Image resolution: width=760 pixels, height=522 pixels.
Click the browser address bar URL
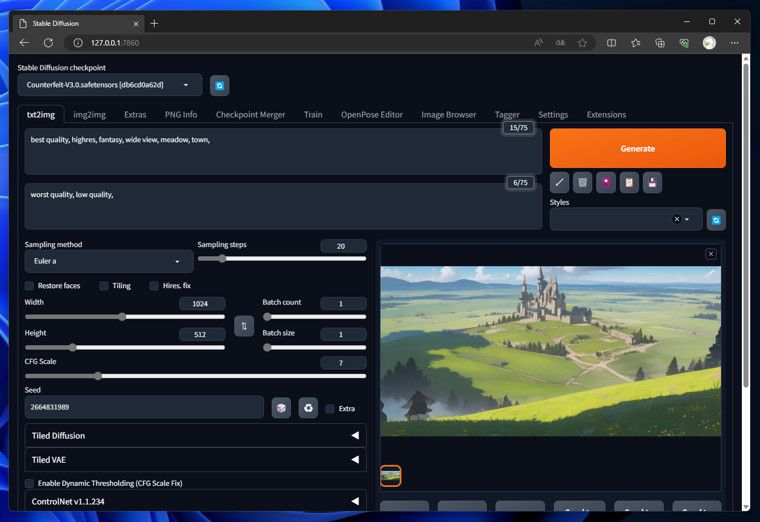click(x=115, y=43)
